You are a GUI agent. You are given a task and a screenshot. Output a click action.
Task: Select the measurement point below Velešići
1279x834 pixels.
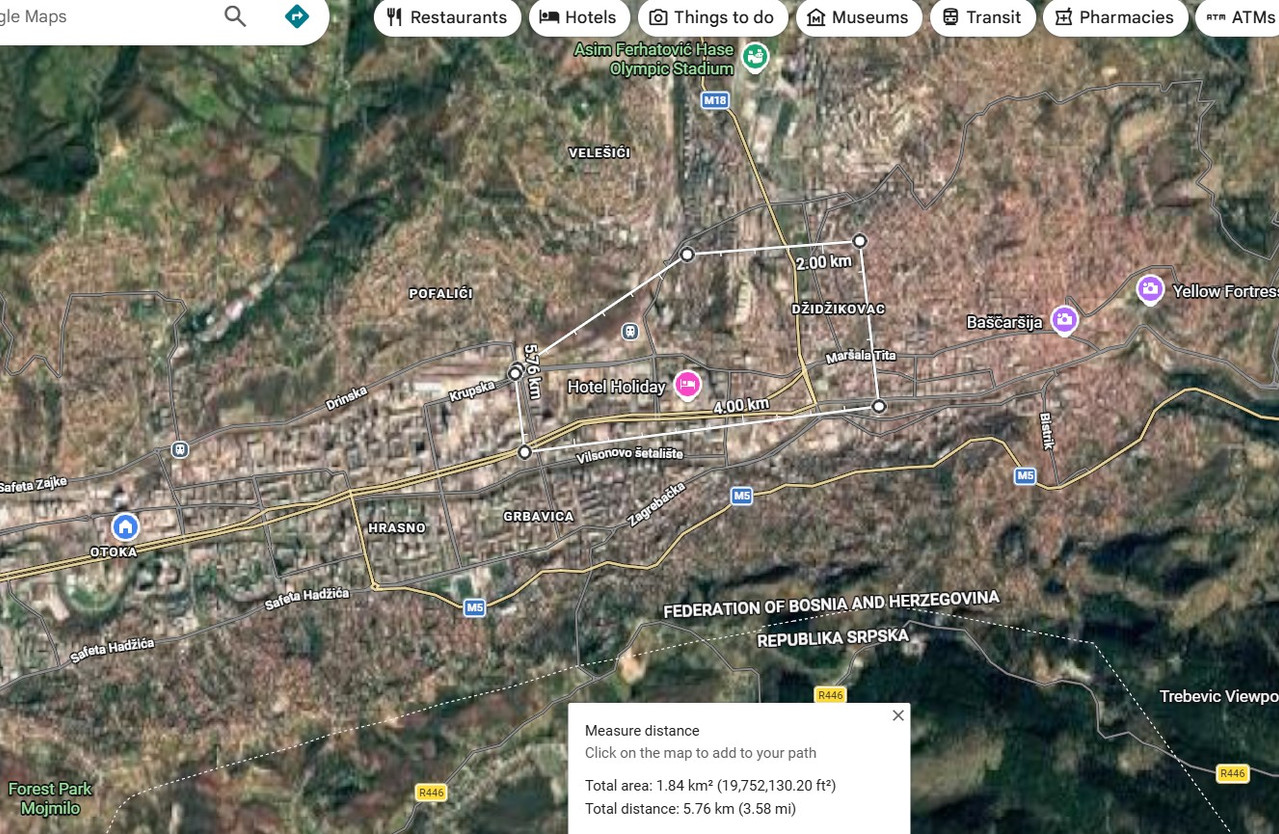[x=687, y=254]
